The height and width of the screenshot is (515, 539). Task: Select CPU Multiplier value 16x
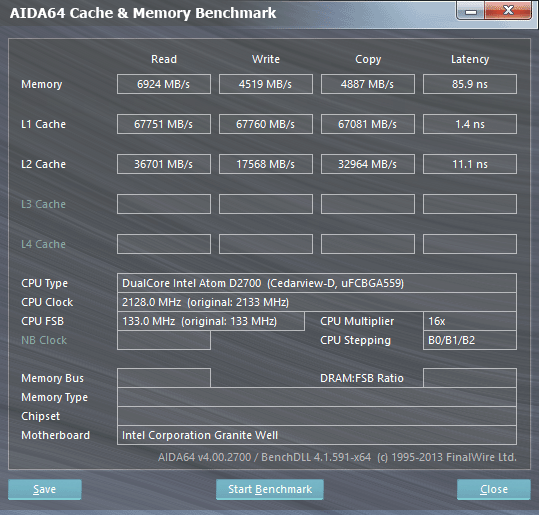coord(470,321)
